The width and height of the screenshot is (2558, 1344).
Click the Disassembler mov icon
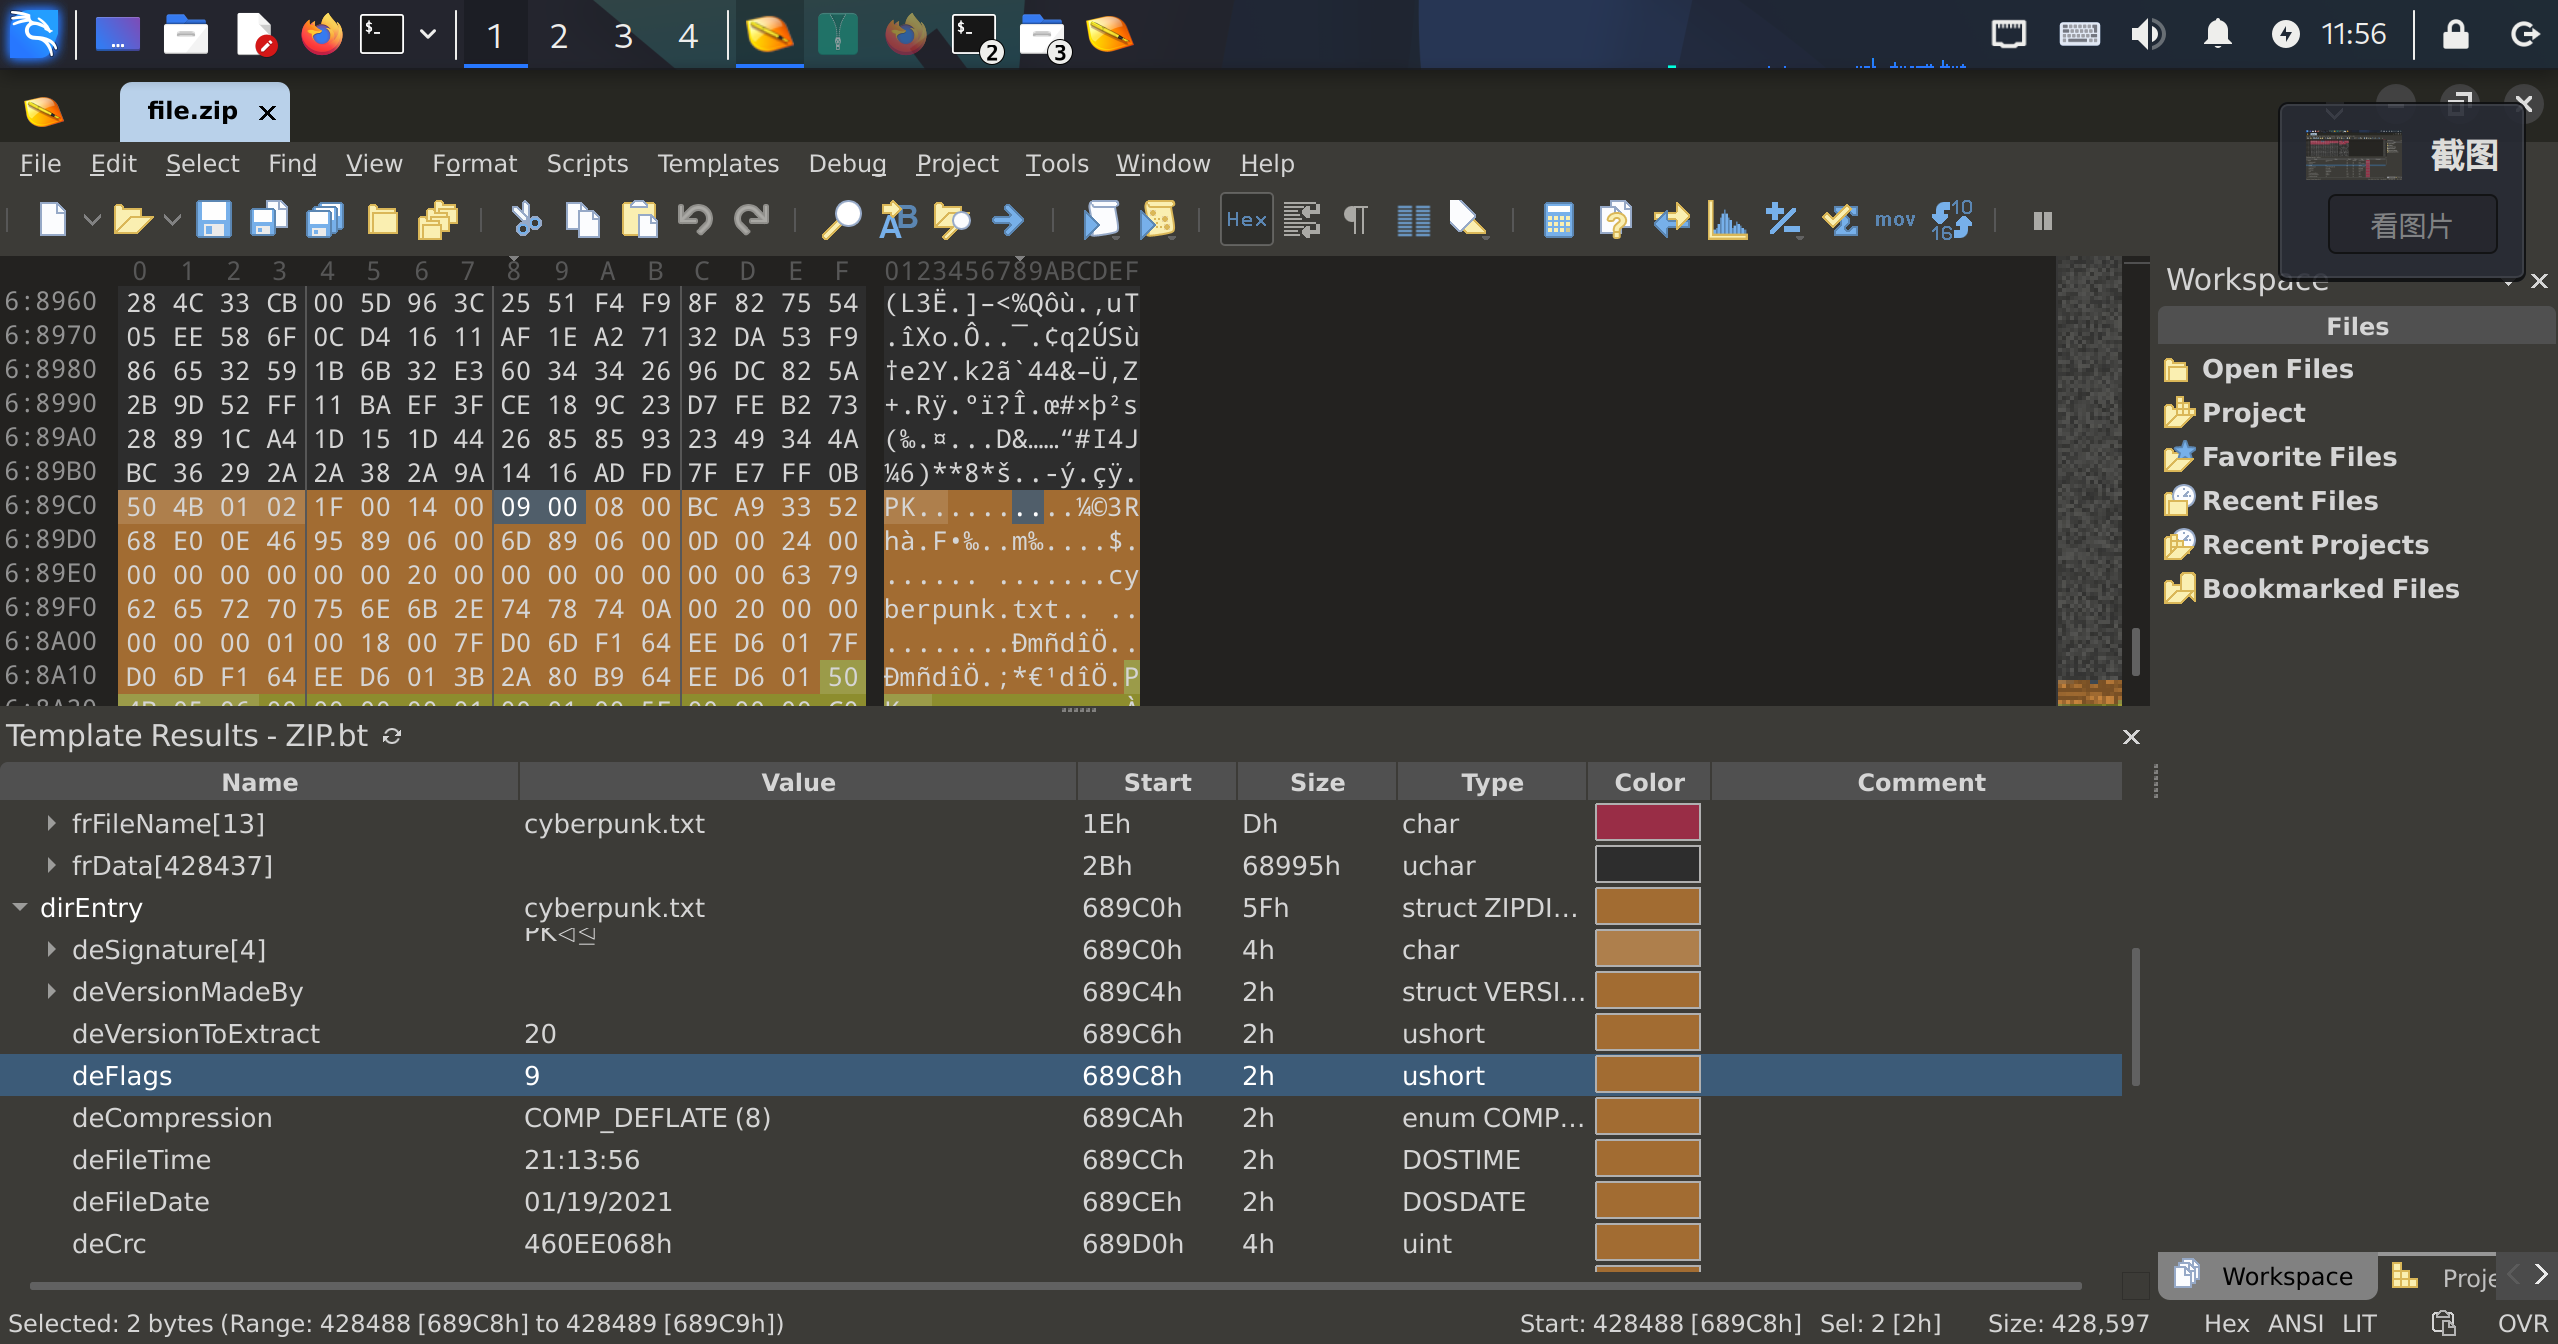(1894, 219)
